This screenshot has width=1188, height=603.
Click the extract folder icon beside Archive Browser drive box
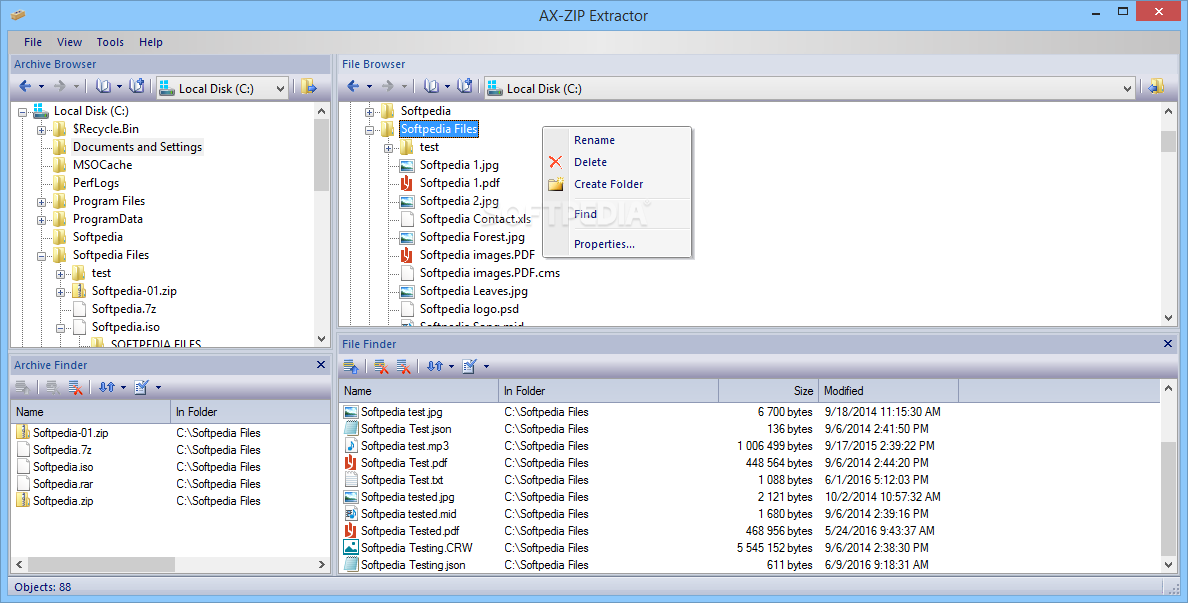tap(309, 87)
